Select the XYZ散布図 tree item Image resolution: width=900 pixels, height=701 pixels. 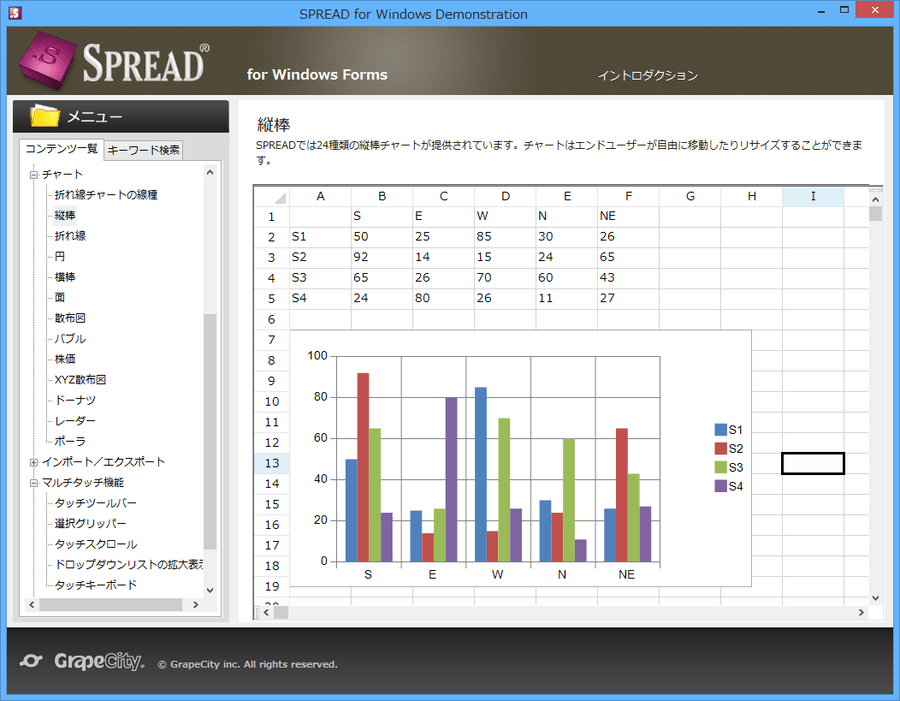coord(80,379)
